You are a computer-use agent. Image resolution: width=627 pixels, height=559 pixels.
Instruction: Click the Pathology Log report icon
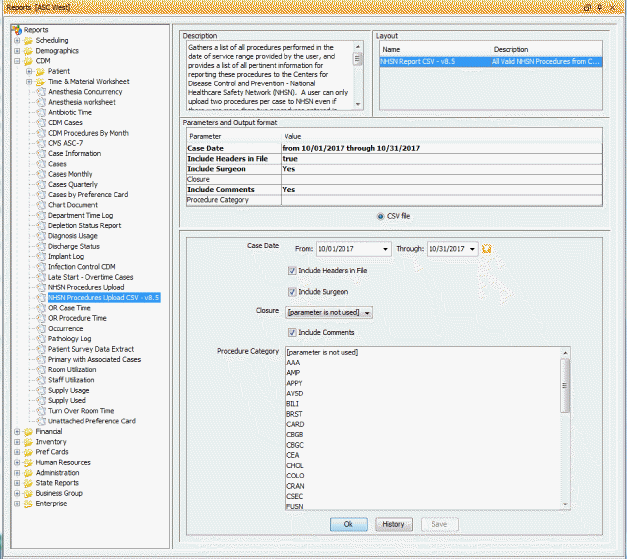(41, 339)
